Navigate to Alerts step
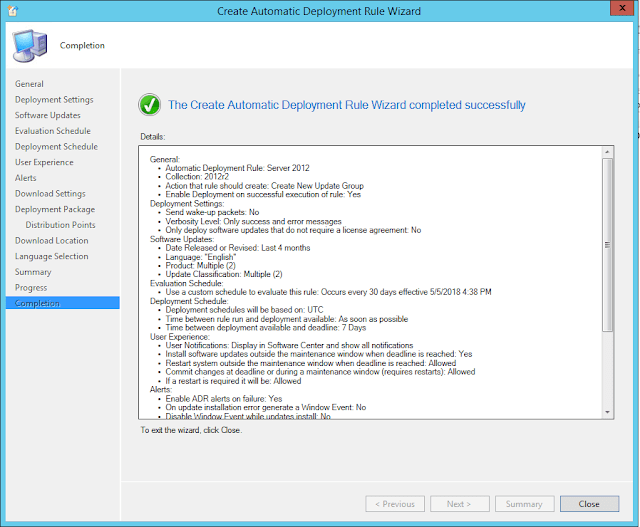The image size is (640, 527). (26, 178)
